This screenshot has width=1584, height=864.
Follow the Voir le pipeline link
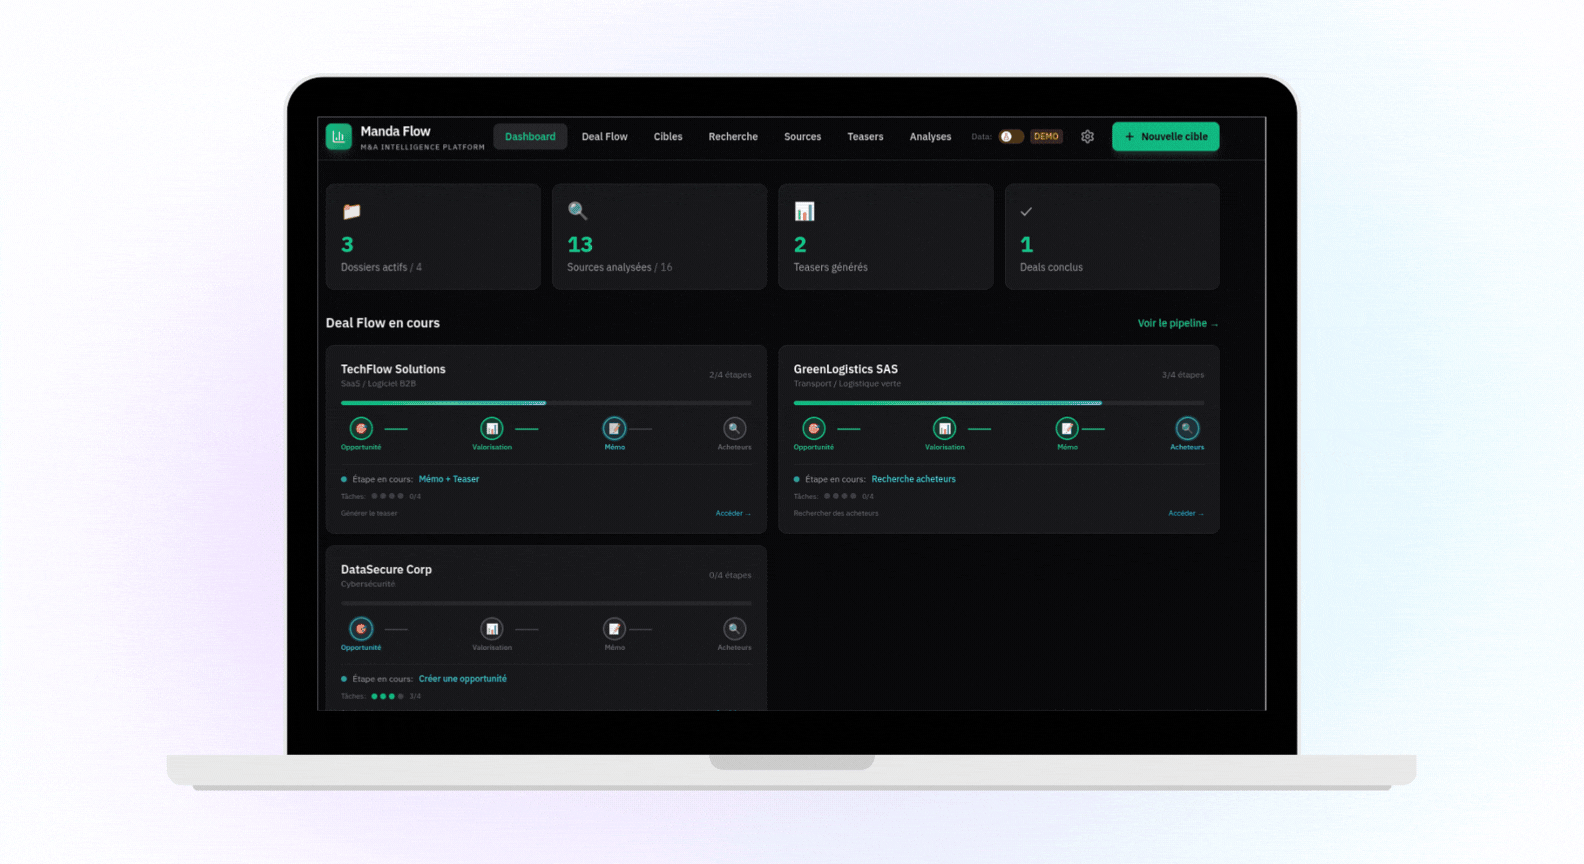coord(1178,323)
